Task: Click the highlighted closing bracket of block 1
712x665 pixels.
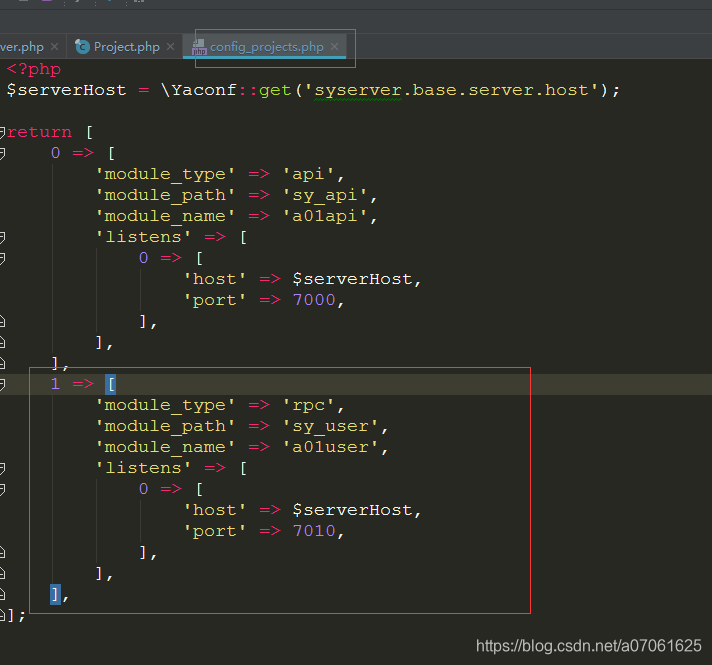Action: click(55, 594)
